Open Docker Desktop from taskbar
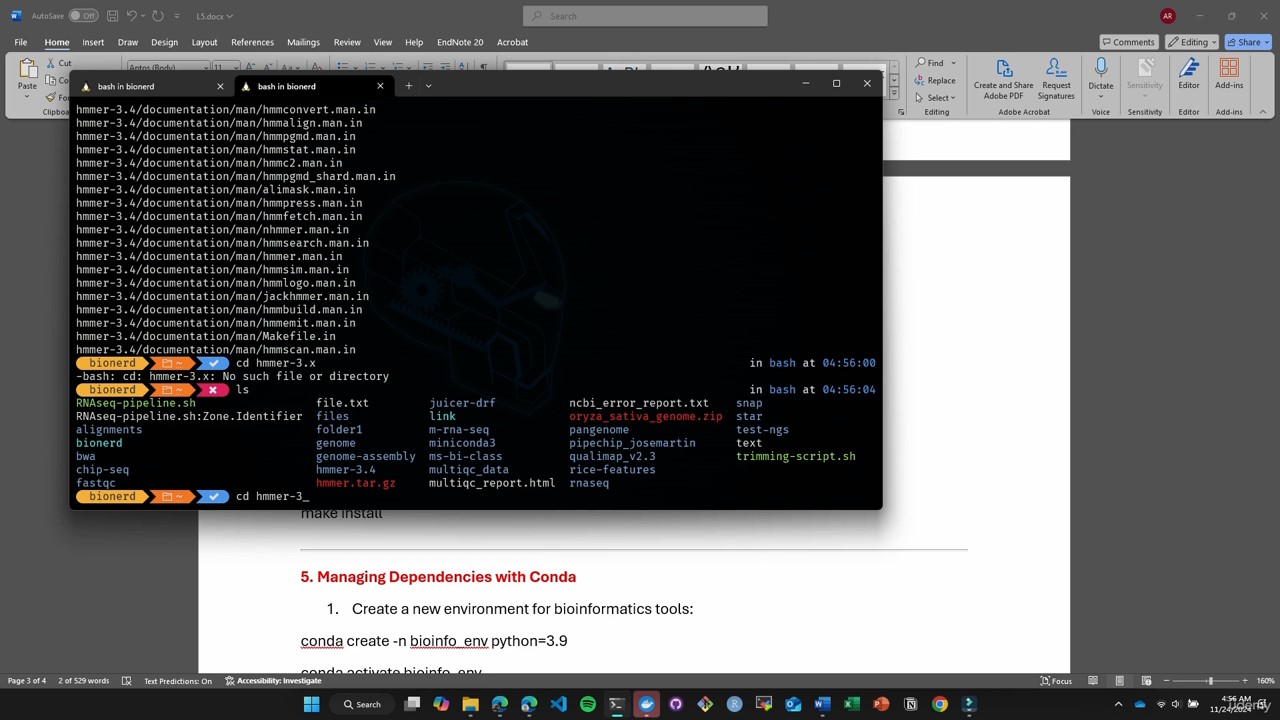The height and width of the screenshot is (720, 1280). click(x=646, y=704)
